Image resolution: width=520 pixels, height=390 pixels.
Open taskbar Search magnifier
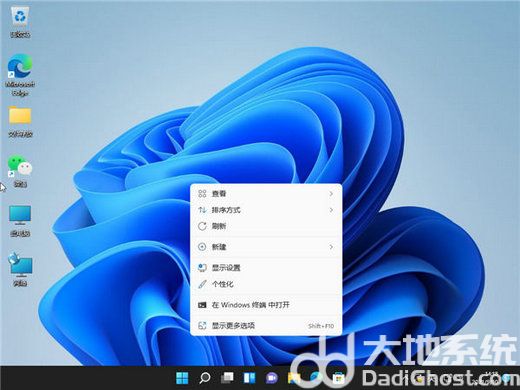205,378
